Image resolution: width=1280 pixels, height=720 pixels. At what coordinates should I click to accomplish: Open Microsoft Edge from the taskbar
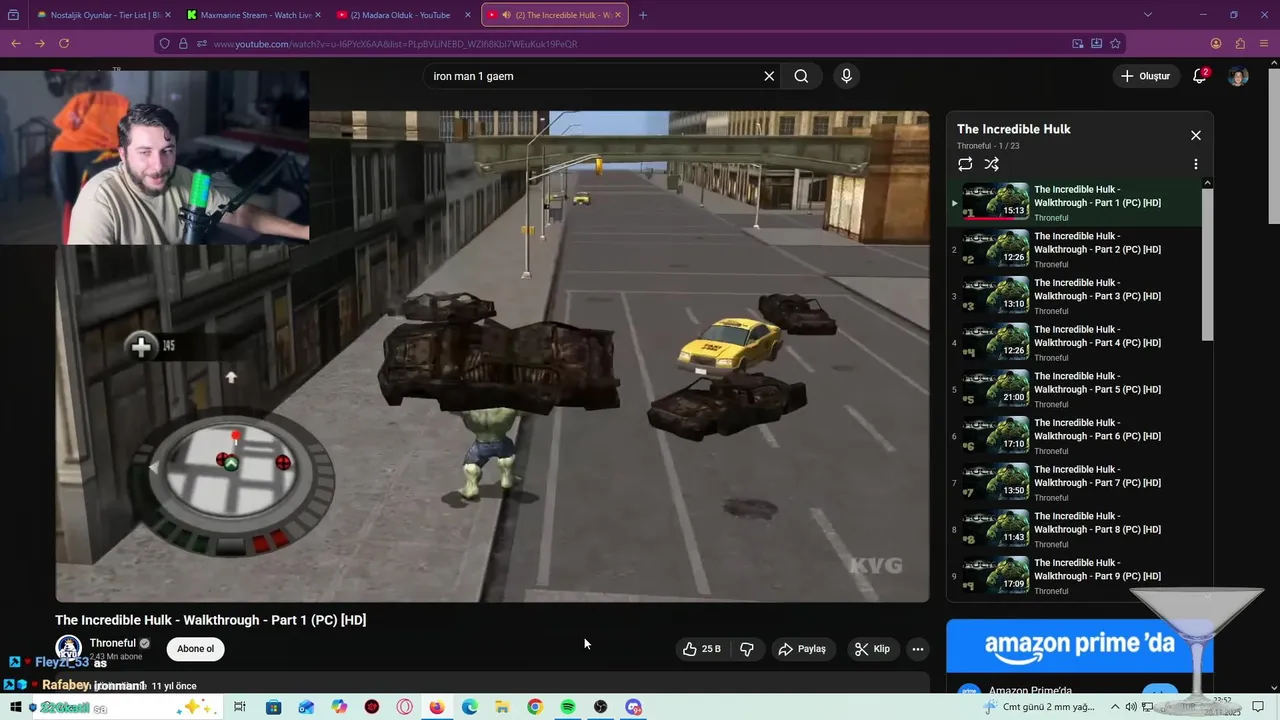pos(470,707)
